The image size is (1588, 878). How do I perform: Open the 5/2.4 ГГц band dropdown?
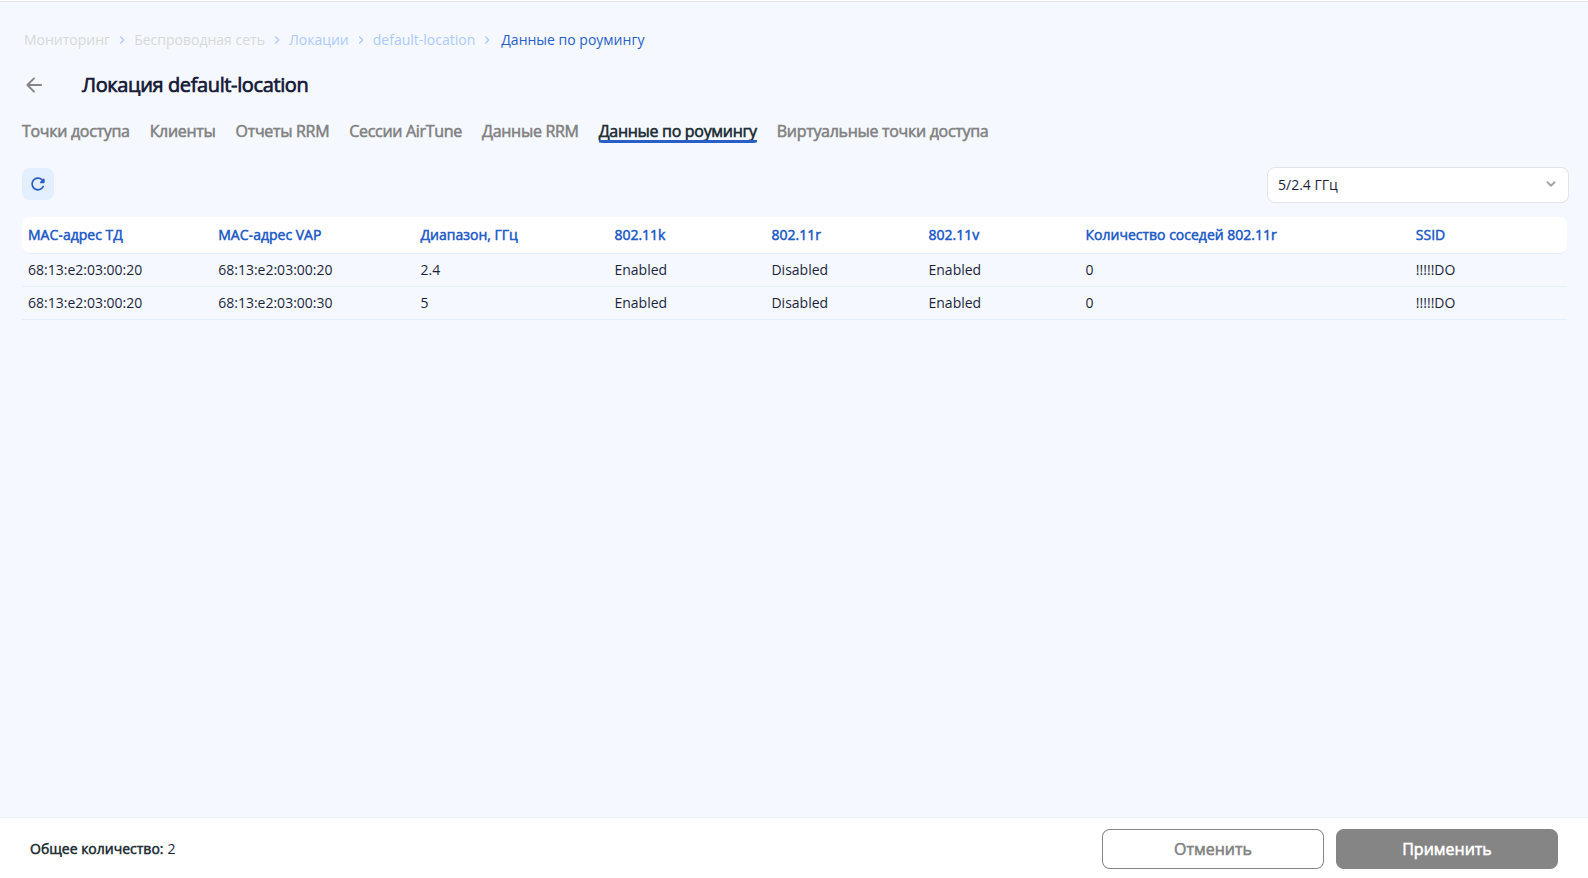coord(1417,185)
